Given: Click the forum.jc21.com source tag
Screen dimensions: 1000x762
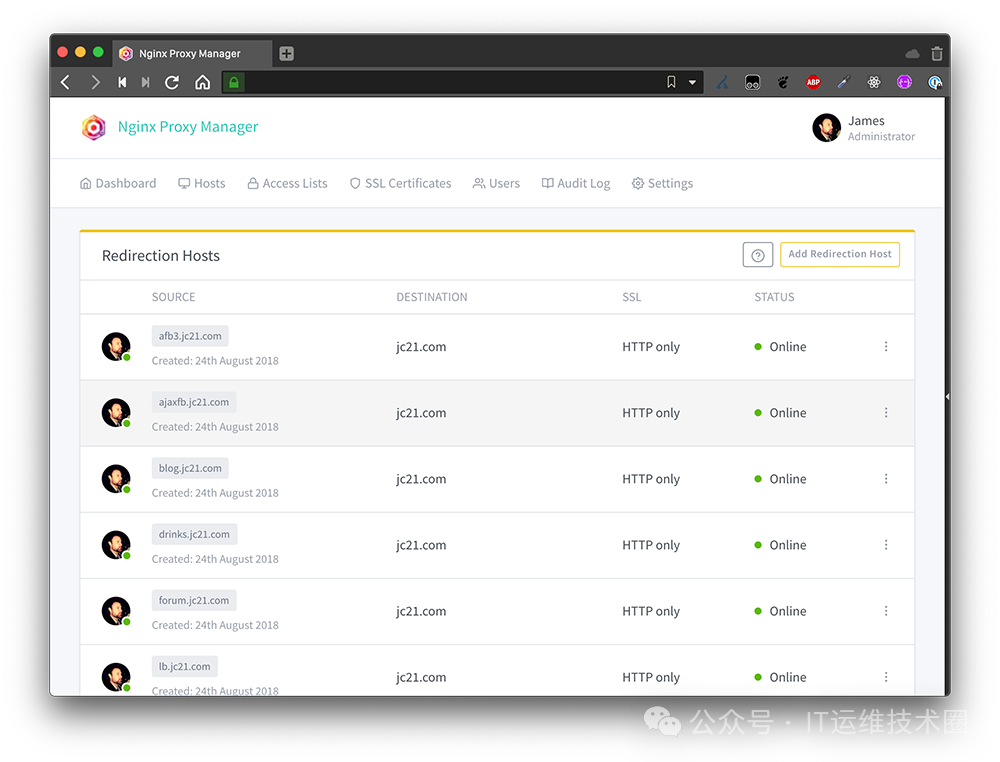Looking at the screenshot, I should (x=194, y=601).
